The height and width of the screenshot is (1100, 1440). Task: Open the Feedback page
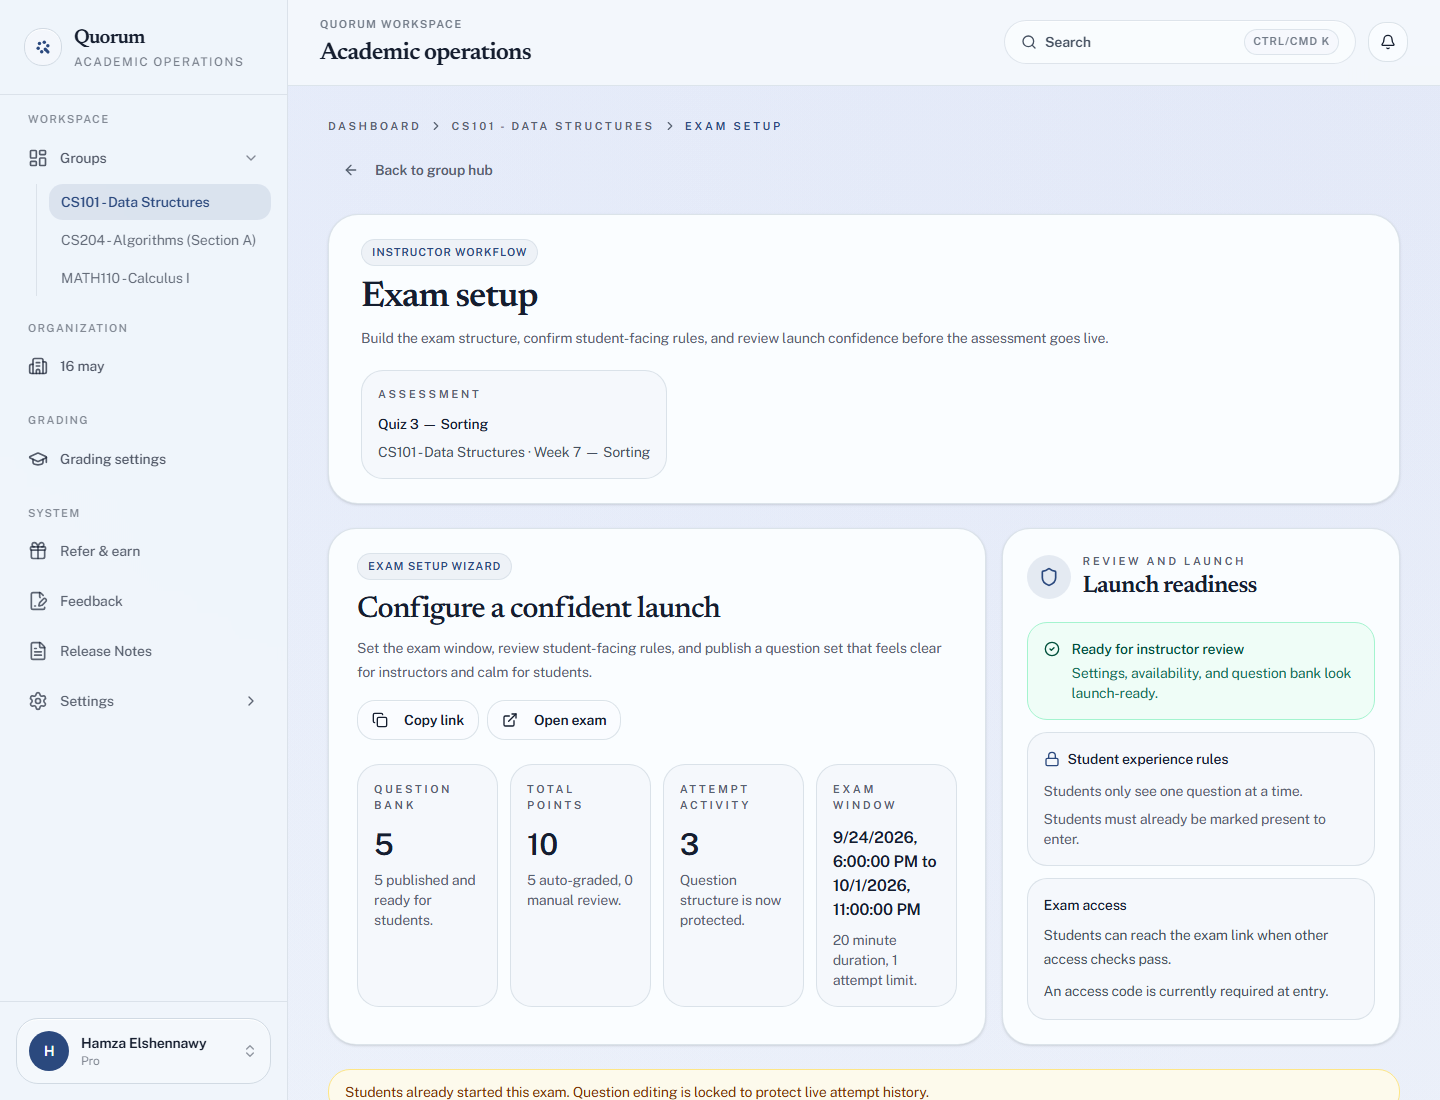click(144, 601)
